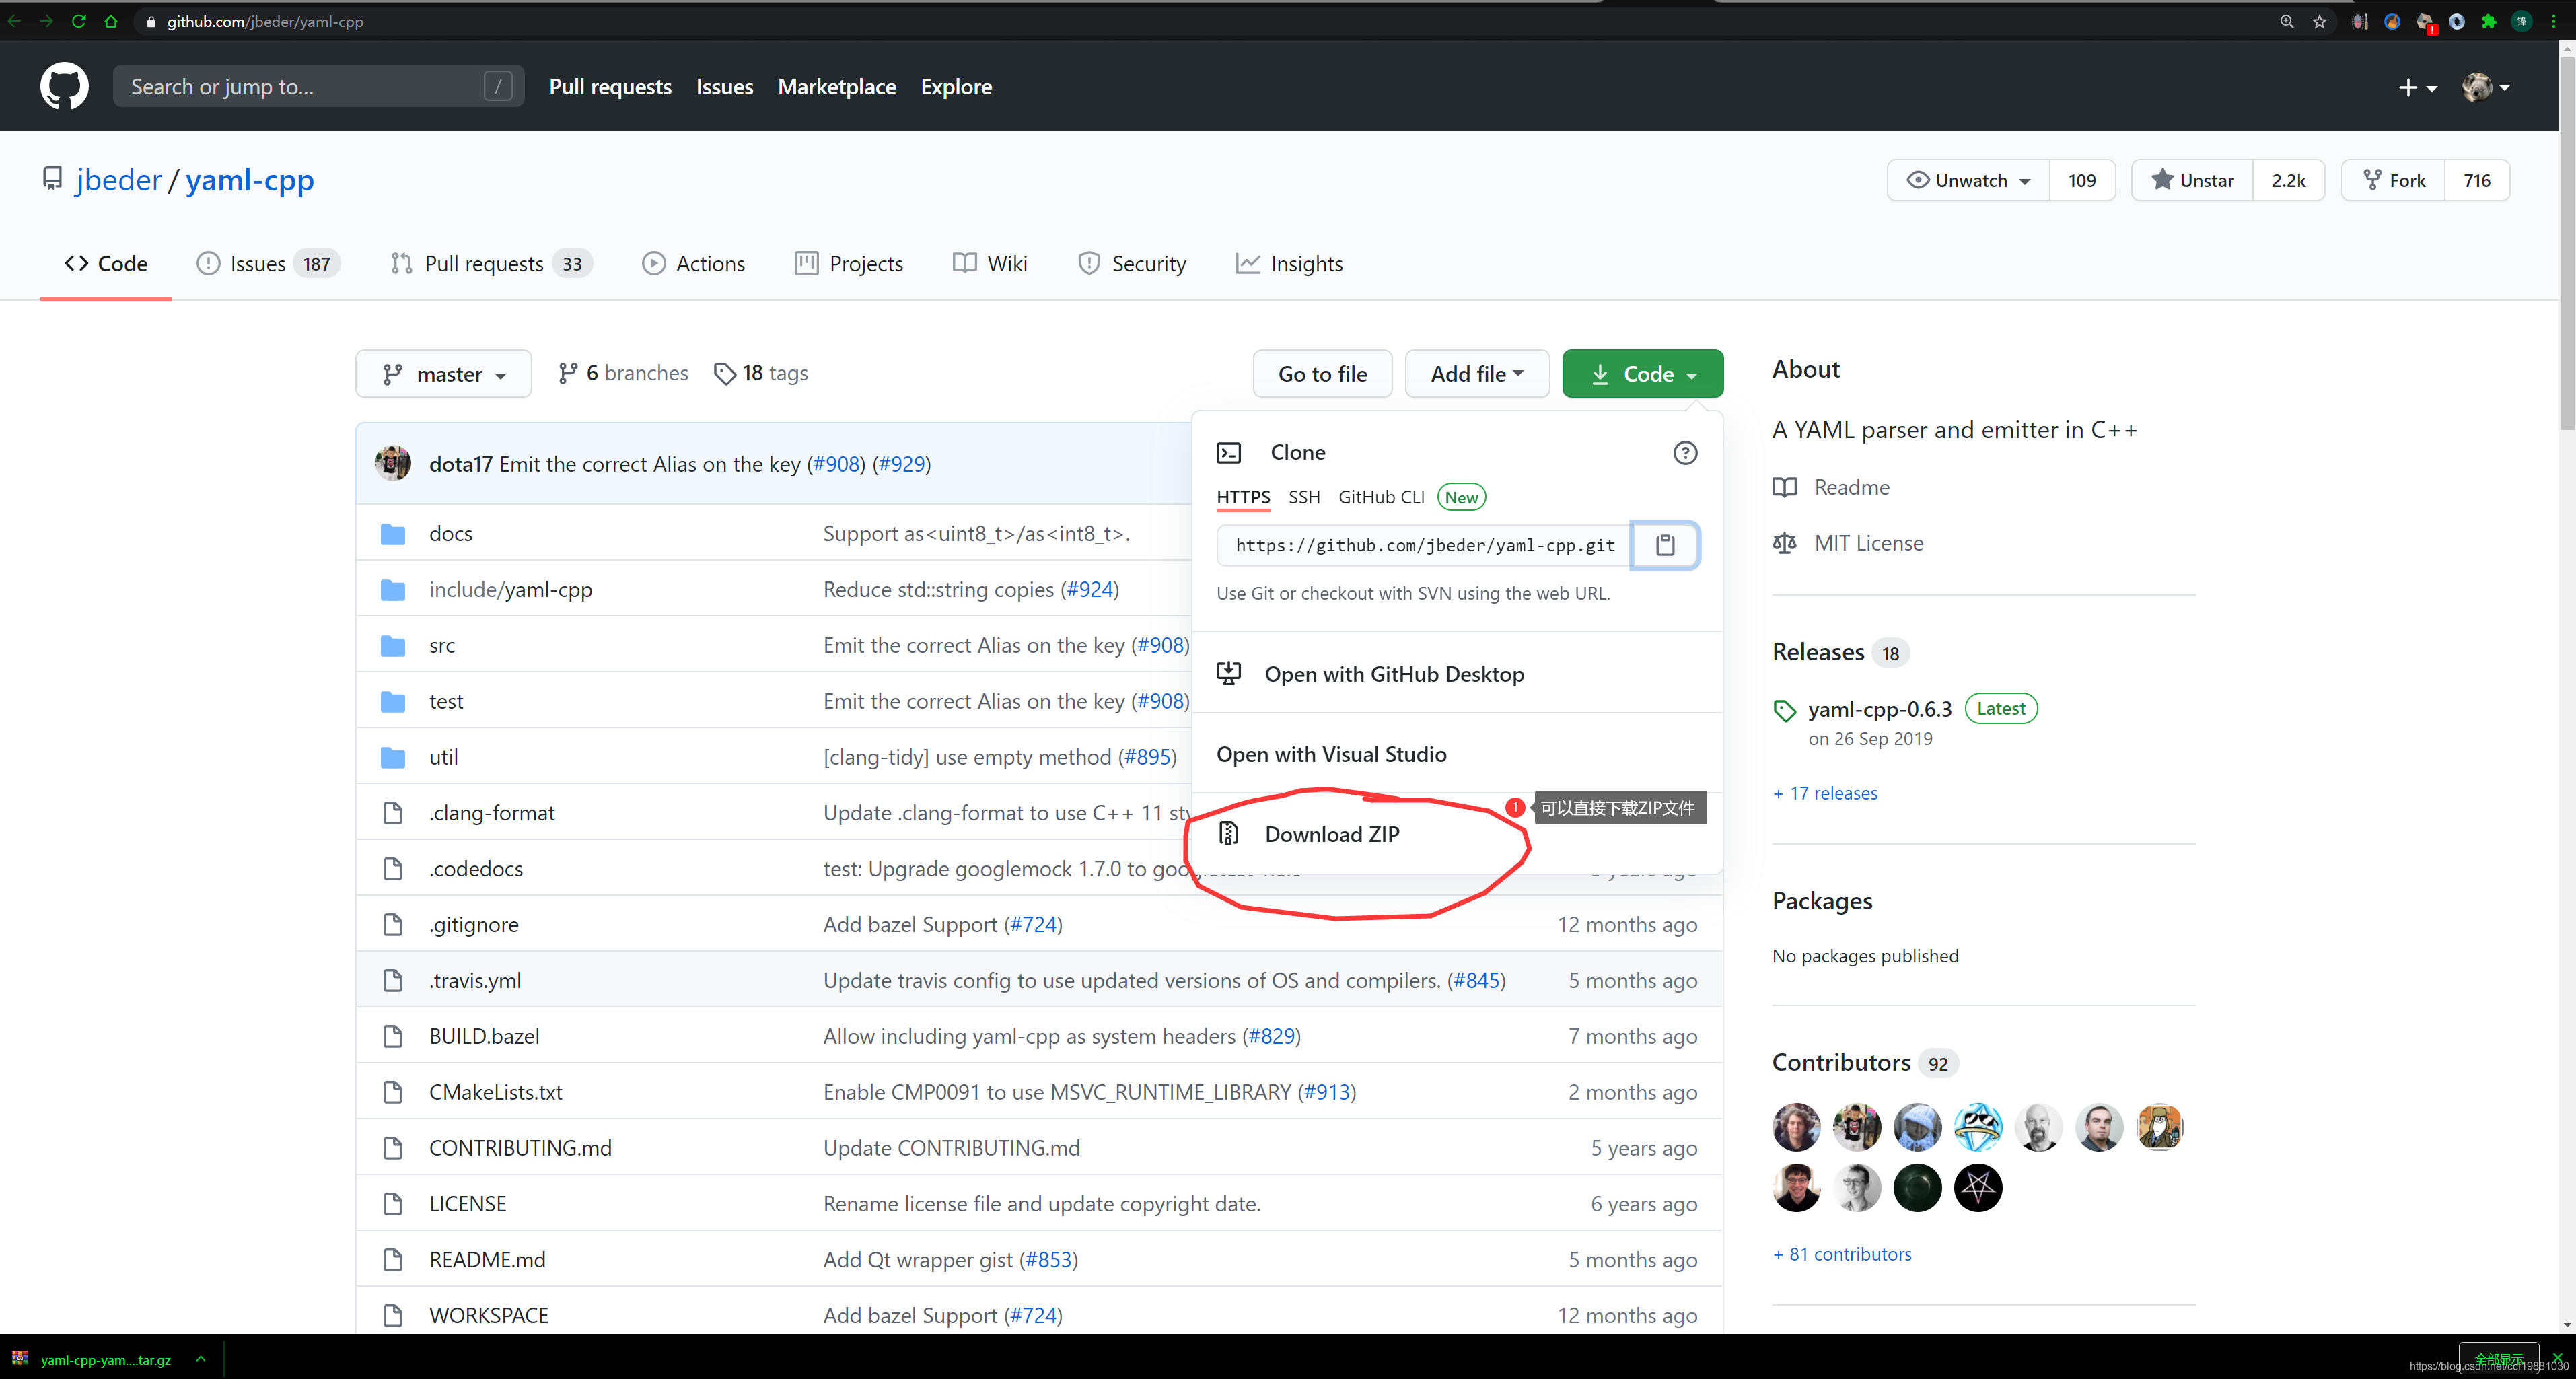Click the browser reload icon
Viewport: 2576px width, 1379px height.
pos(79,21)
